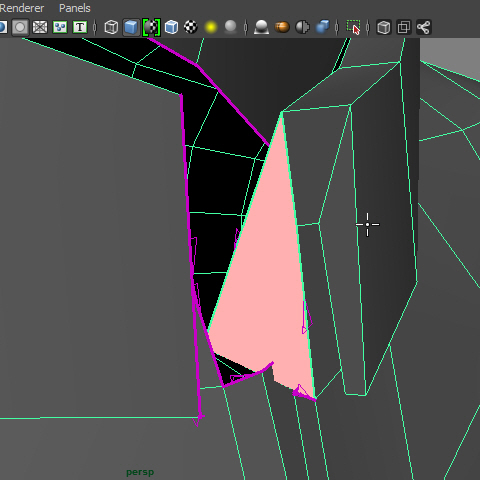This screenshot has height=480, width=480.
Task: Toggle the Gate Mask icon
Action: [20, 27]
